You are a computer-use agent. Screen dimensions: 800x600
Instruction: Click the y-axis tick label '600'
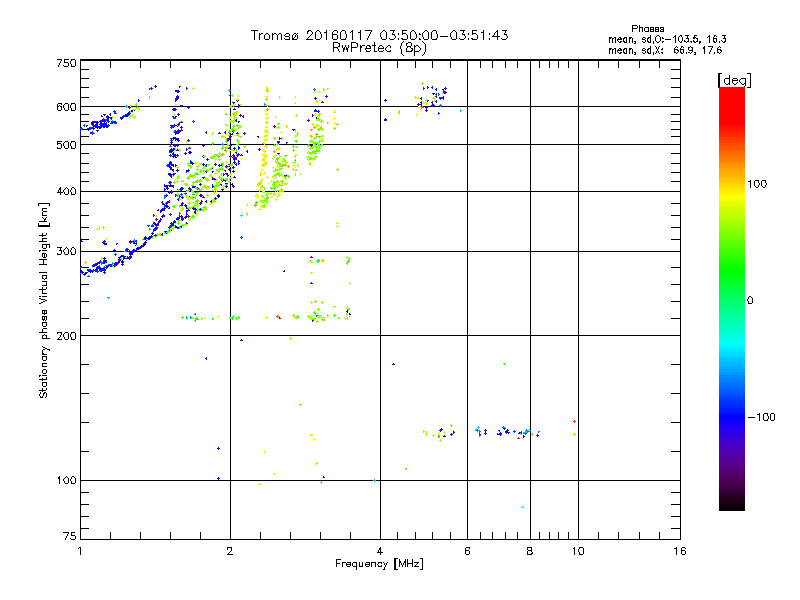click(x=66, y=107)
